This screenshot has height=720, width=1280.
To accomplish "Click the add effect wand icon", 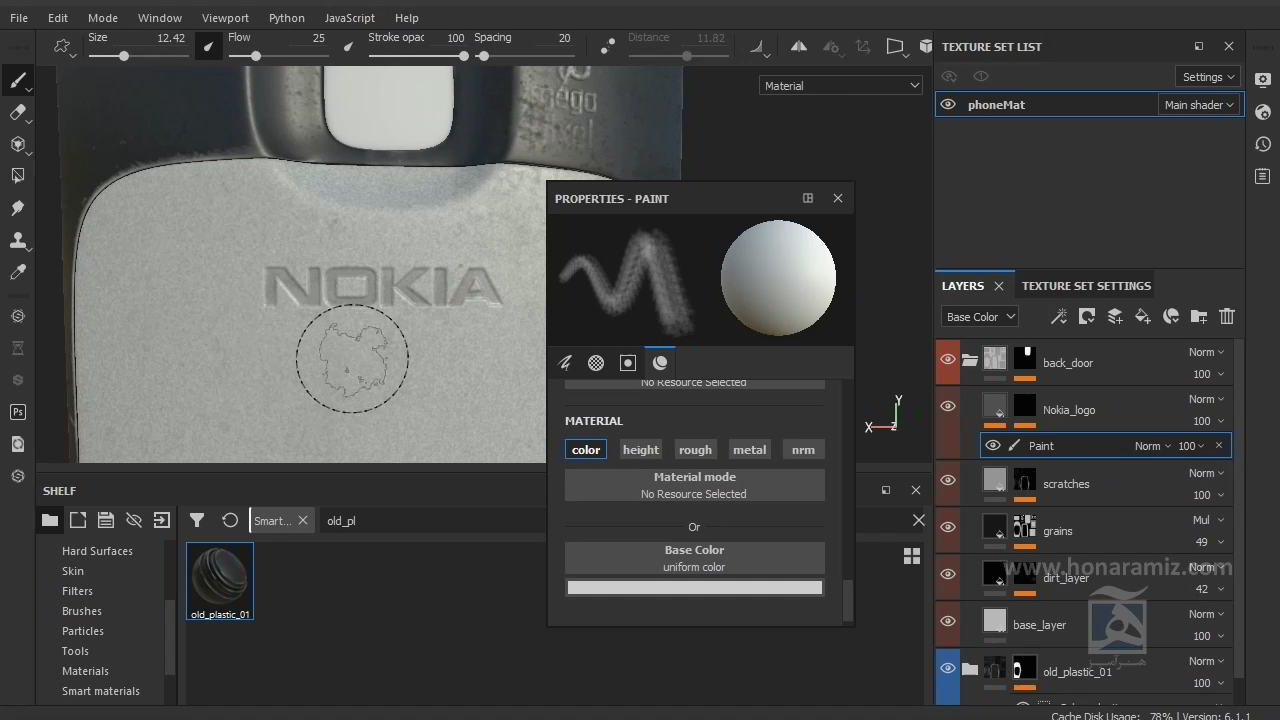I will point(1059,316).
